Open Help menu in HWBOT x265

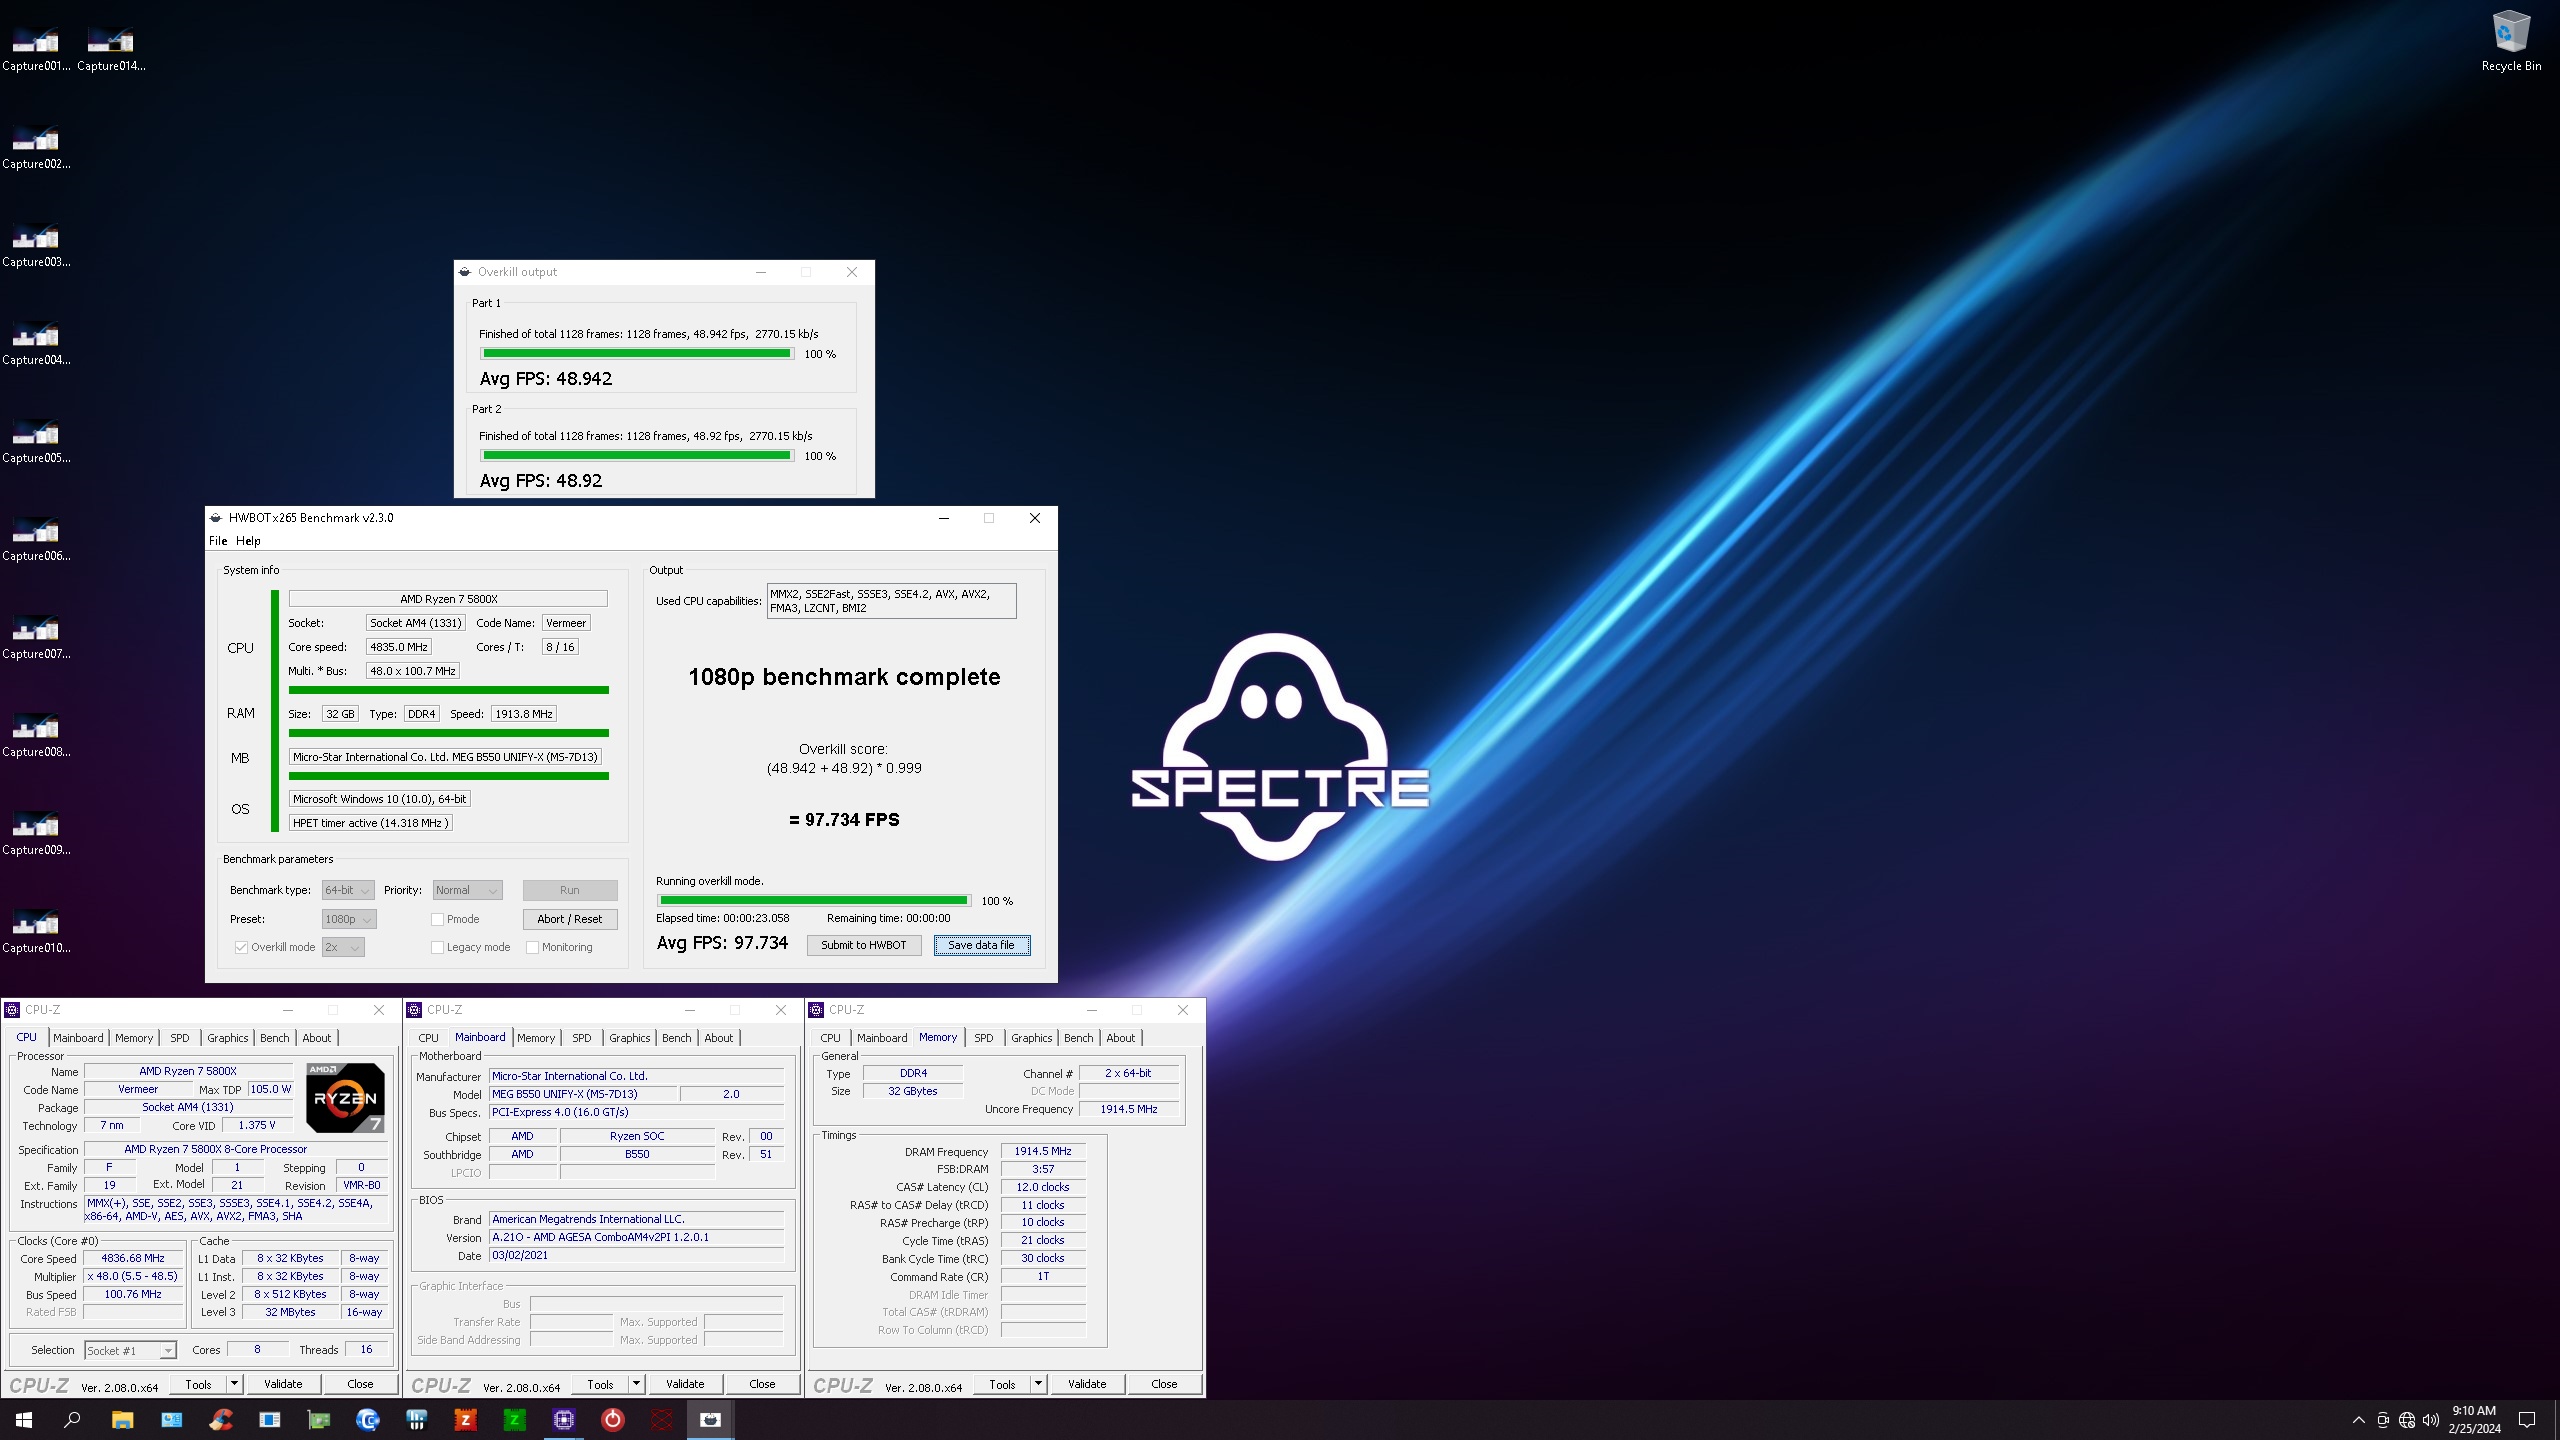[x=248, y=541]
